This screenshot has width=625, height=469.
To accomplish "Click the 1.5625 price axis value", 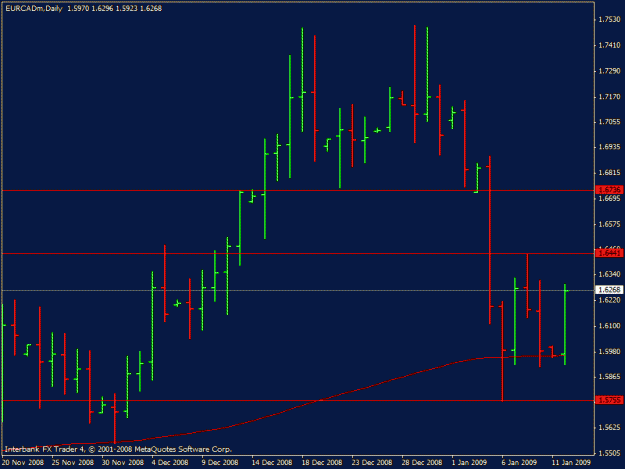I will pos(609,428).
